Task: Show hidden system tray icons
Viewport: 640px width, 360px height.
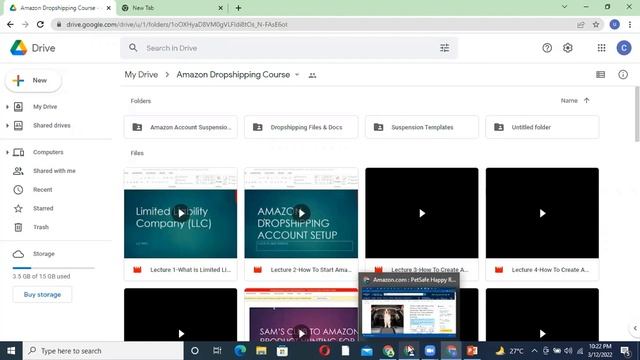Action: [534, 351]
